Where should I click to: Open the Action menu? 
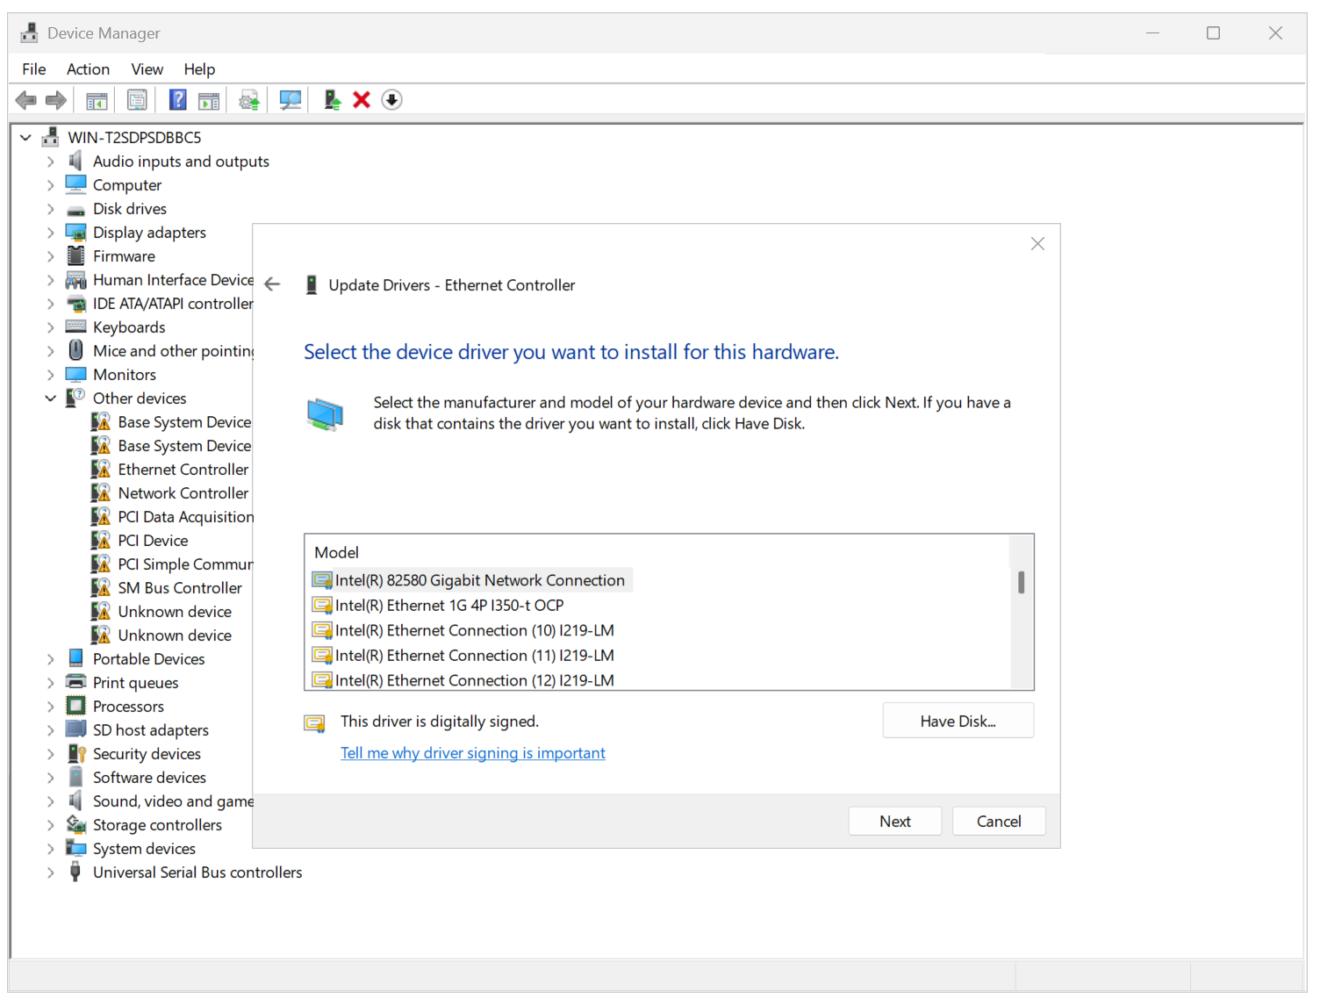[x=88, y=69]
